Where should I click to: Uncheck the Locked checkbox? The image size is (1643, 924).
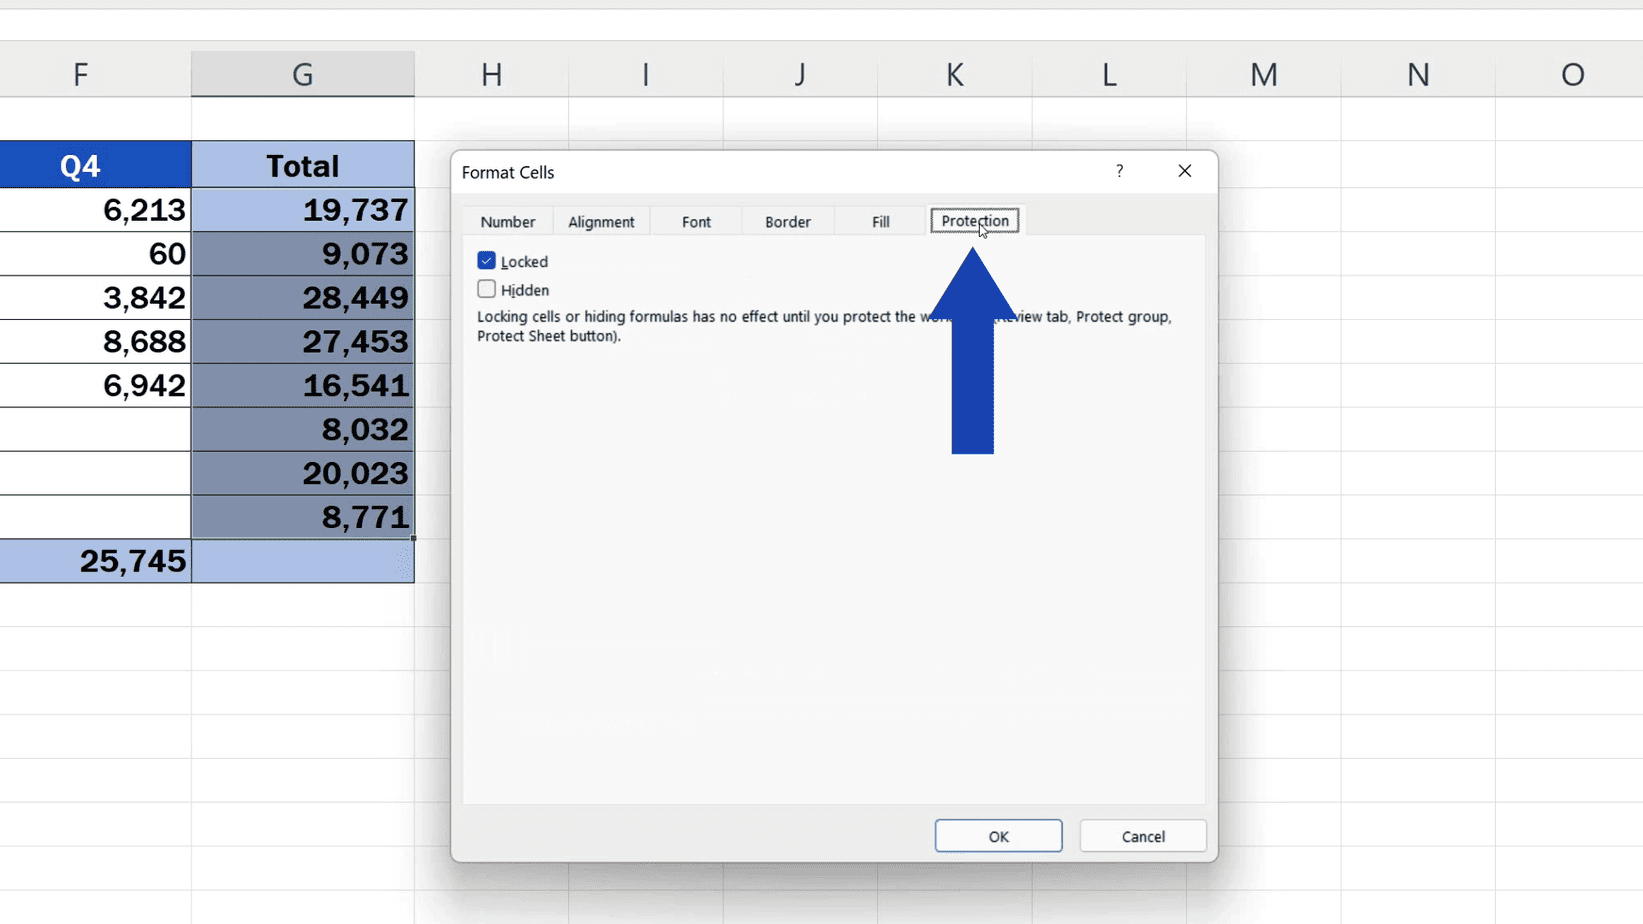(x=487, y=260)
